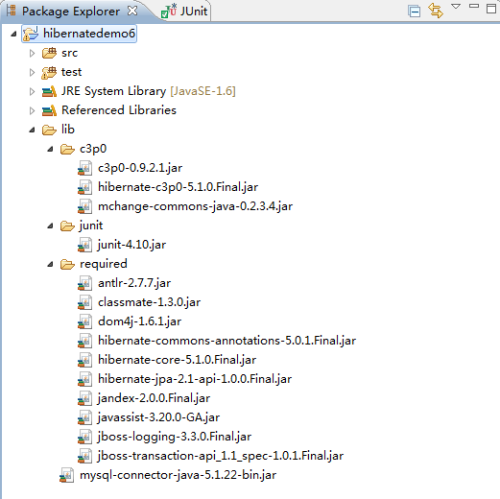Viewport: 500px width, 499px height.
Task: Click jar icon of mysql-connector-java-5.1.22-bin.jar
Action: point(66,475)
